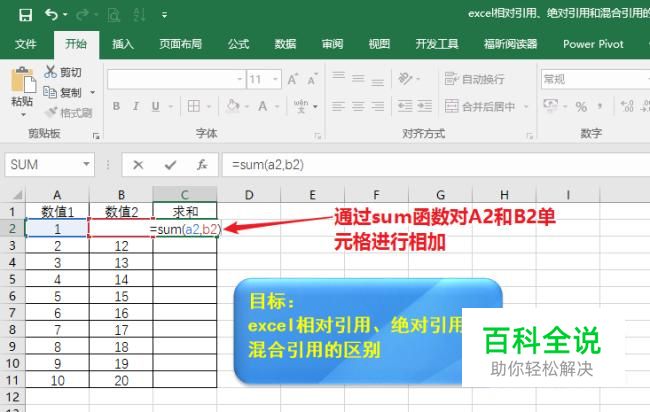Open the 常规 number format combo box

(x=595, y=79)
